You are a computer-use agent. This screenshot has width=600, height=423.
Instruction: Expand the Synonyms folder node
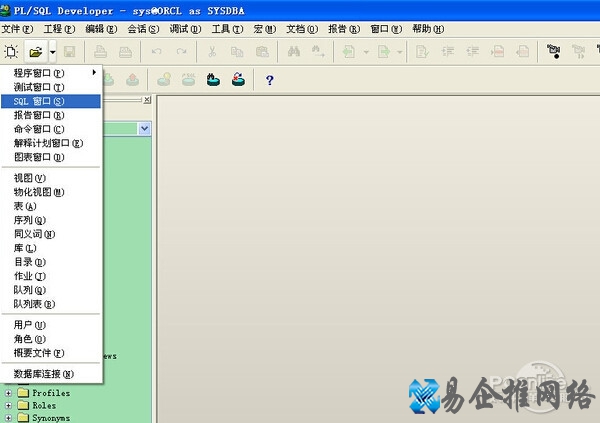click(8, 418)
